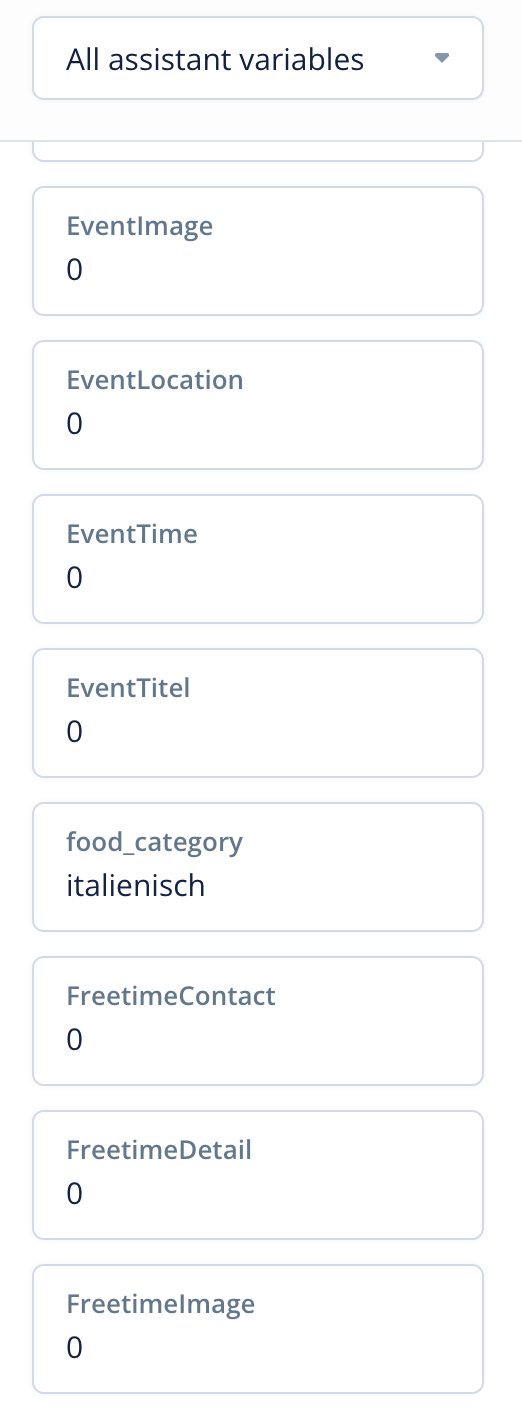Select the EventImage variable label

pos(140,226)
